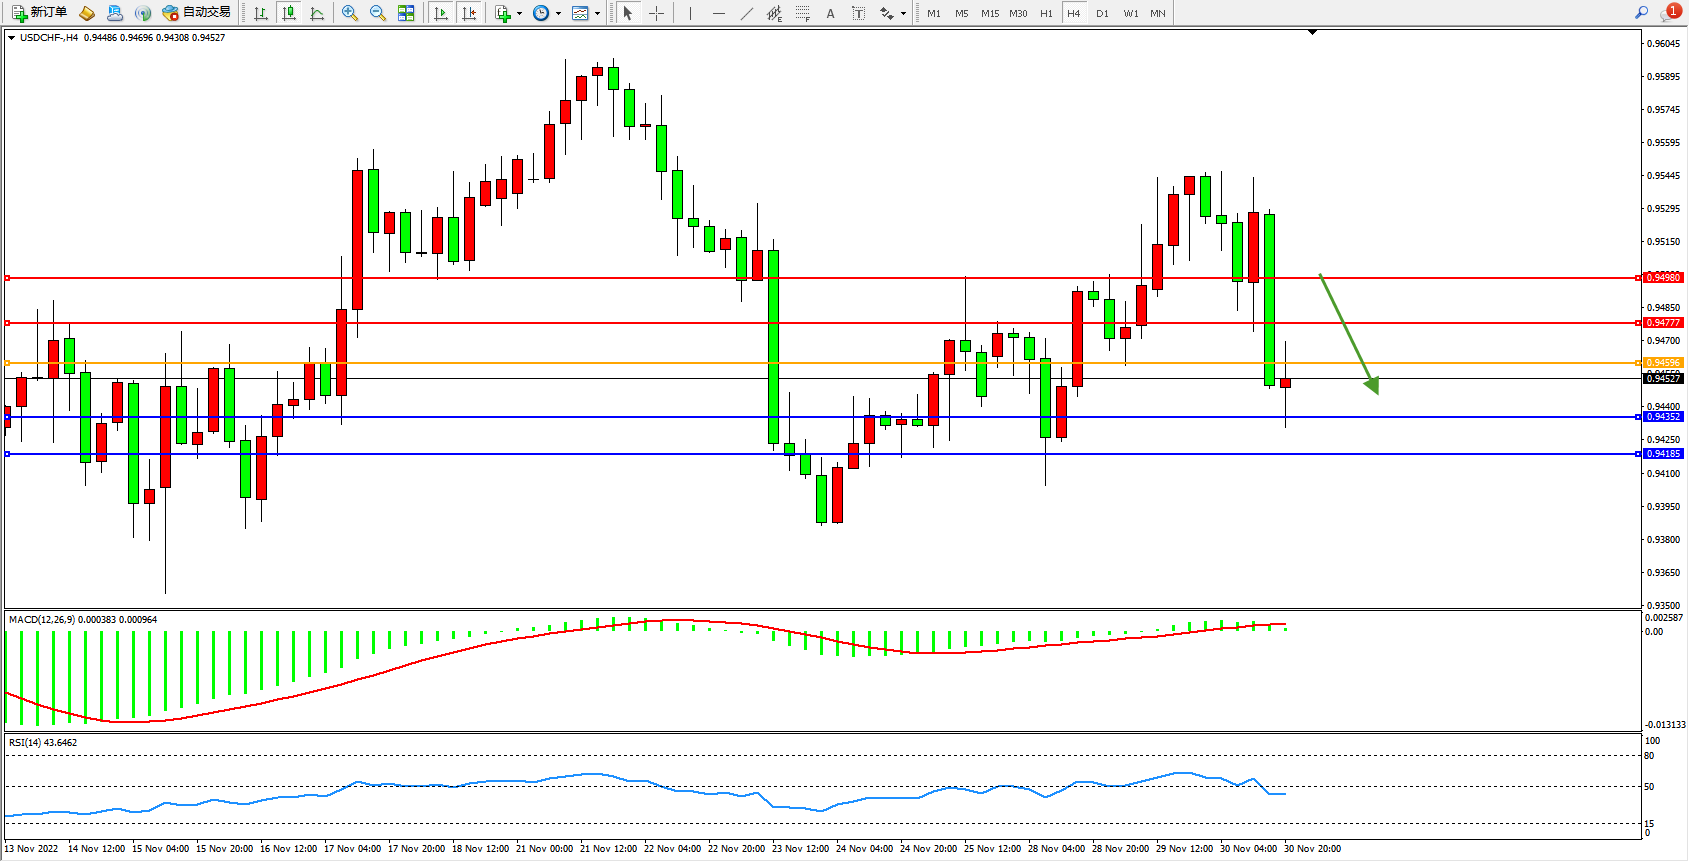Screen dimensions: 1689x862
Task: Choose the Fibonacci retracement tool
Action: click(802, 13)
